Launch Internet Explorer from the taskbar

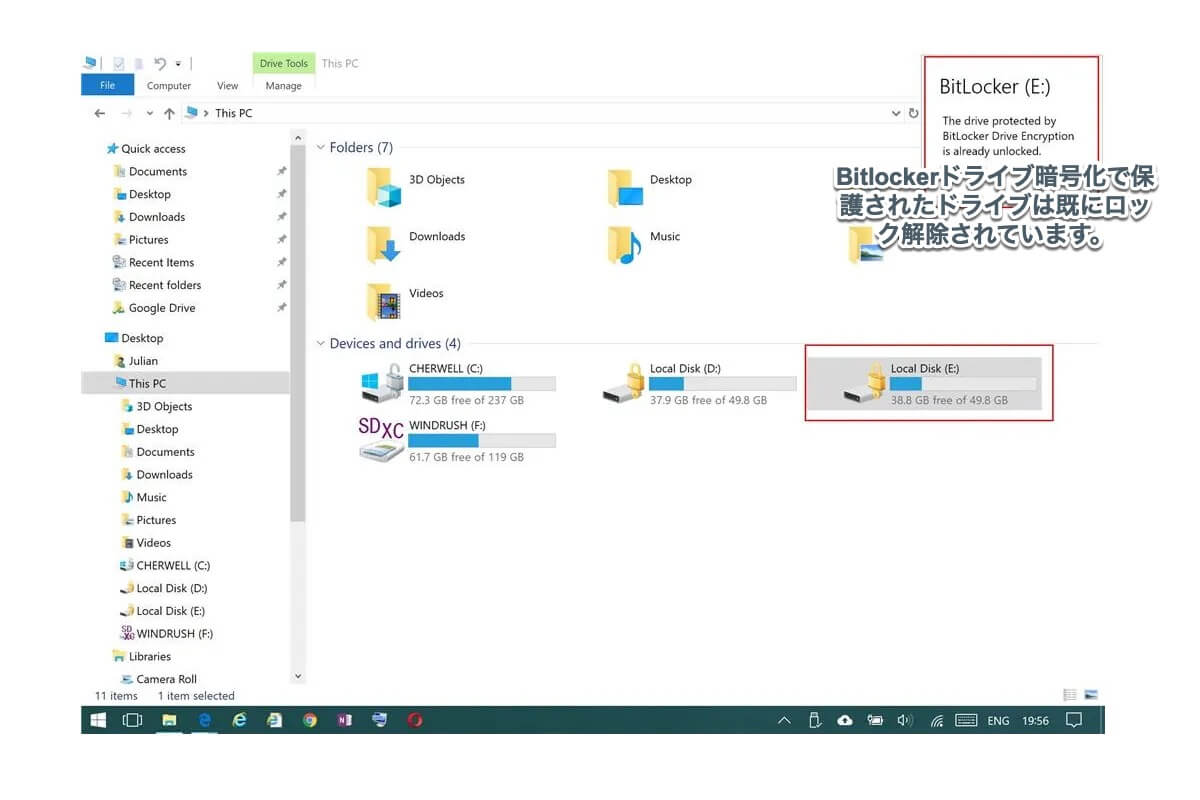click(239, 720)
